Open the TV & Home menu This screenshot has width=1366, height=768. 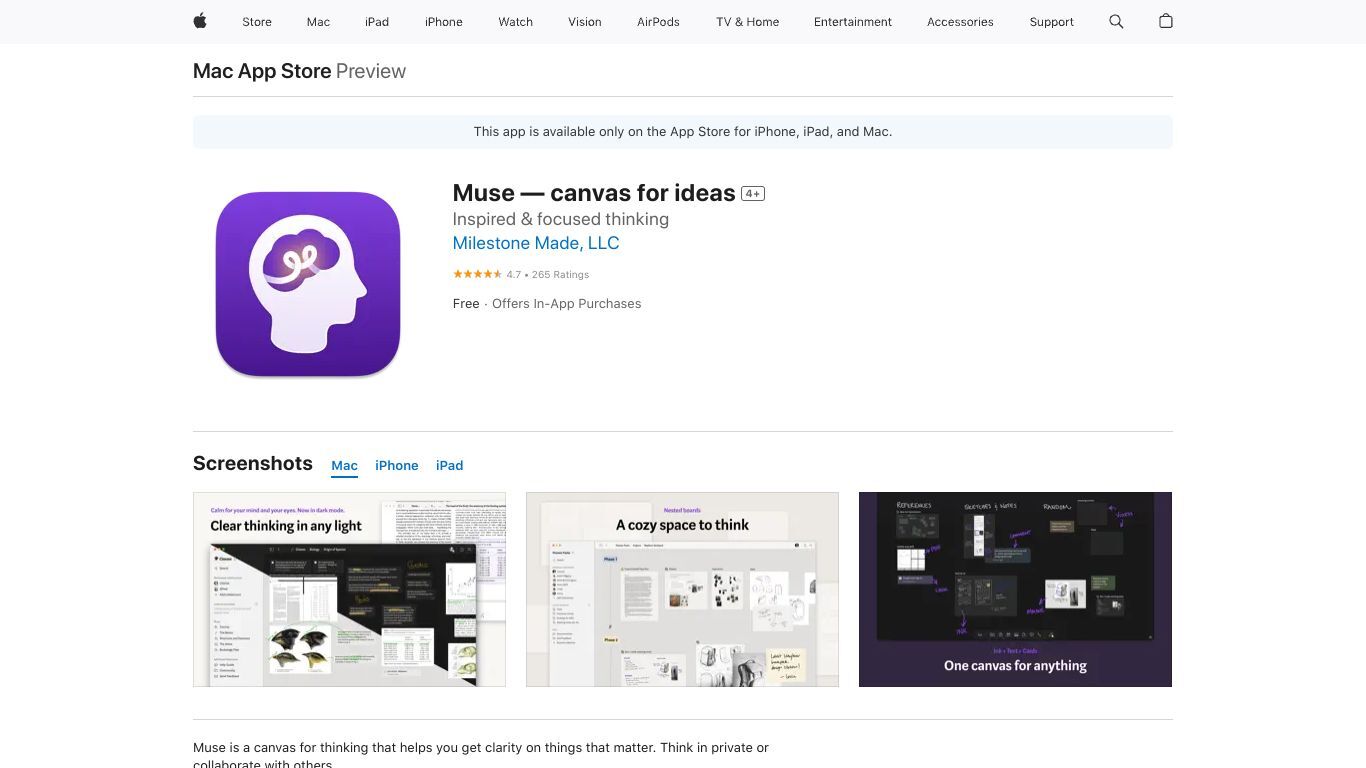pos(747,22)
